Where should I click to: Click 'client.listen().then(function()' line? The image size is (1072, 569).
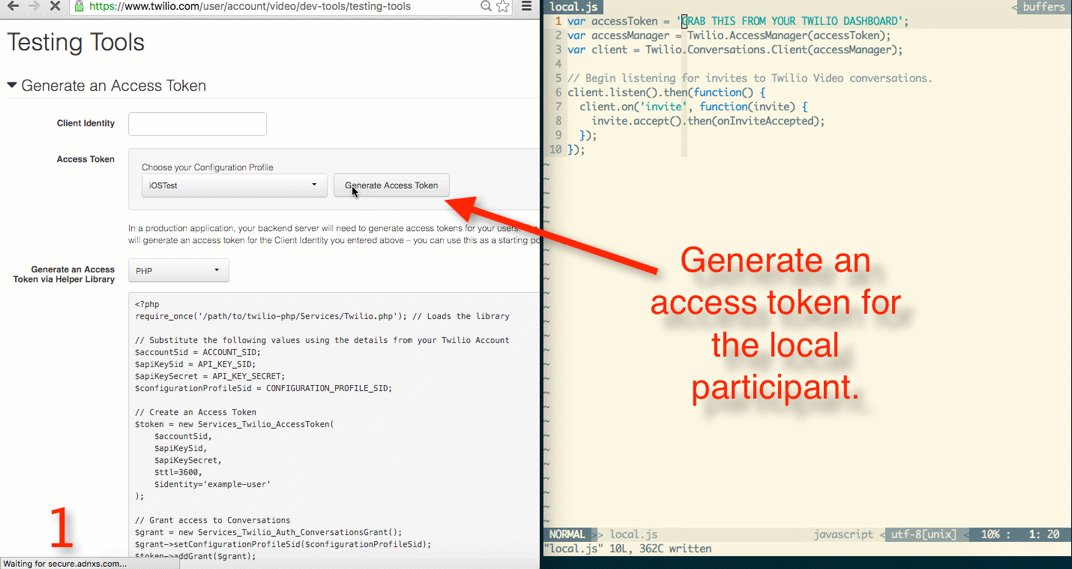(667, 92)
